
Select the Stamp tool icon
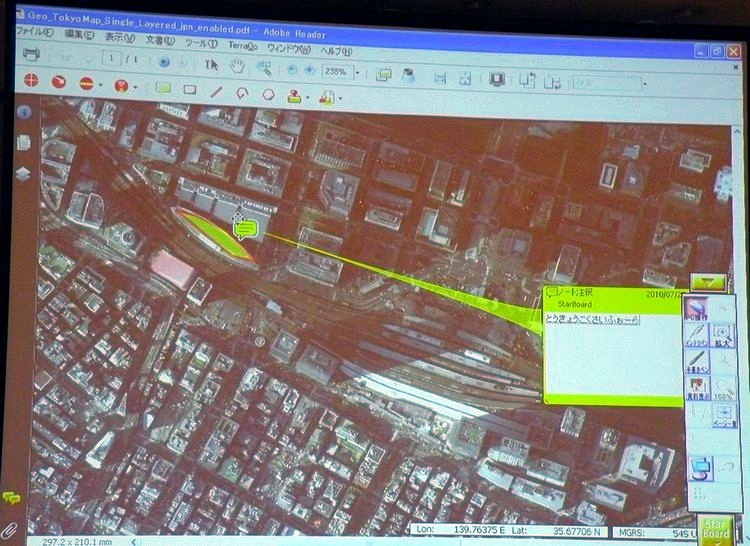click(x=295, y=96)
